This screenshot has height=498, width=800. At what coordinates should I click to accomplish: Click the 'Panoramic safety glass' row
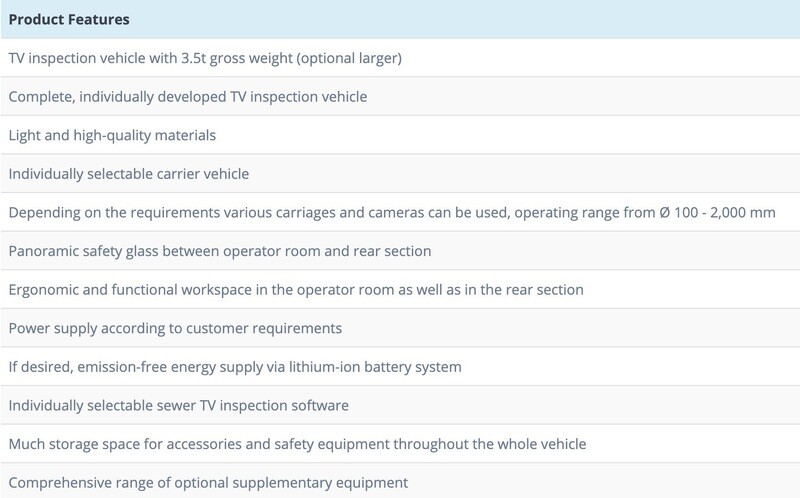point(220,251)
